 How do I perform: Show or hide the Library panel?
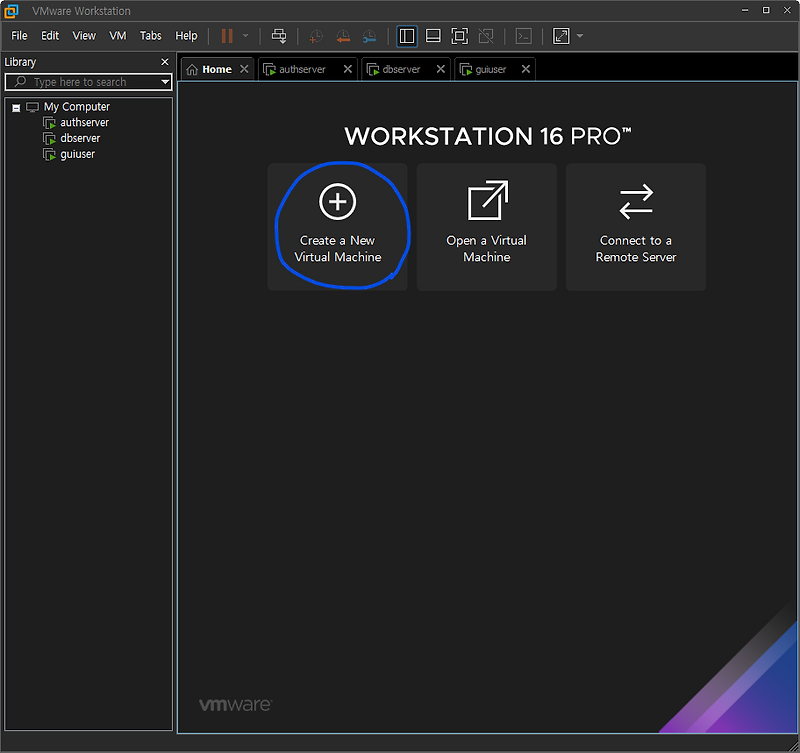(x=406, y=36)
